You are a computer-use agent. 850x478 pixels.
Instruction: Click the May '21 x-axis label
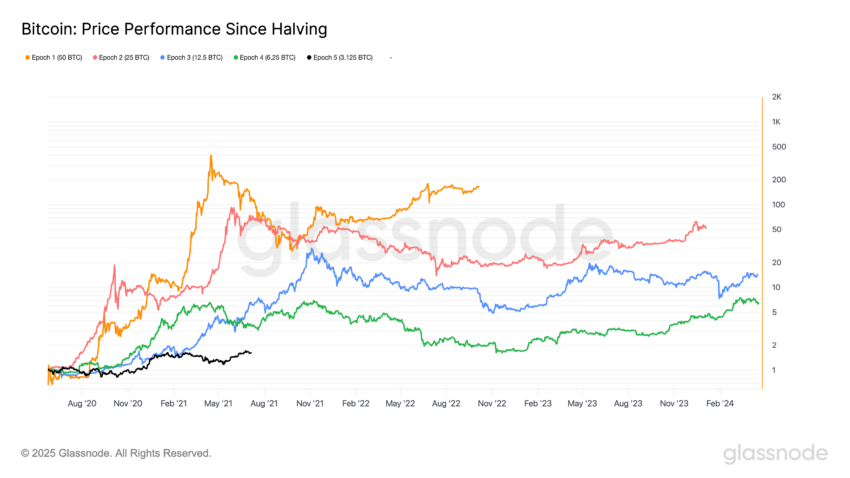pos(219,404)
